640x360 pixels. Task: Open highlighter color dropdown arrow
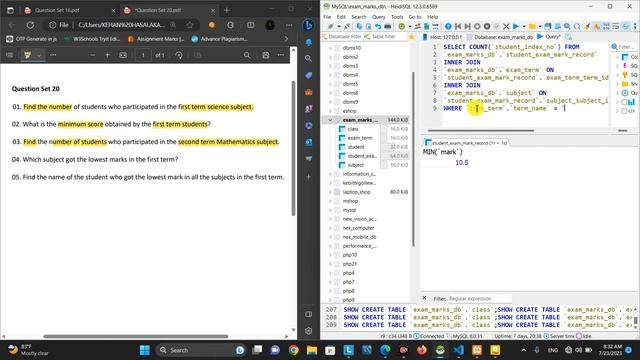[x=39, y=55]
